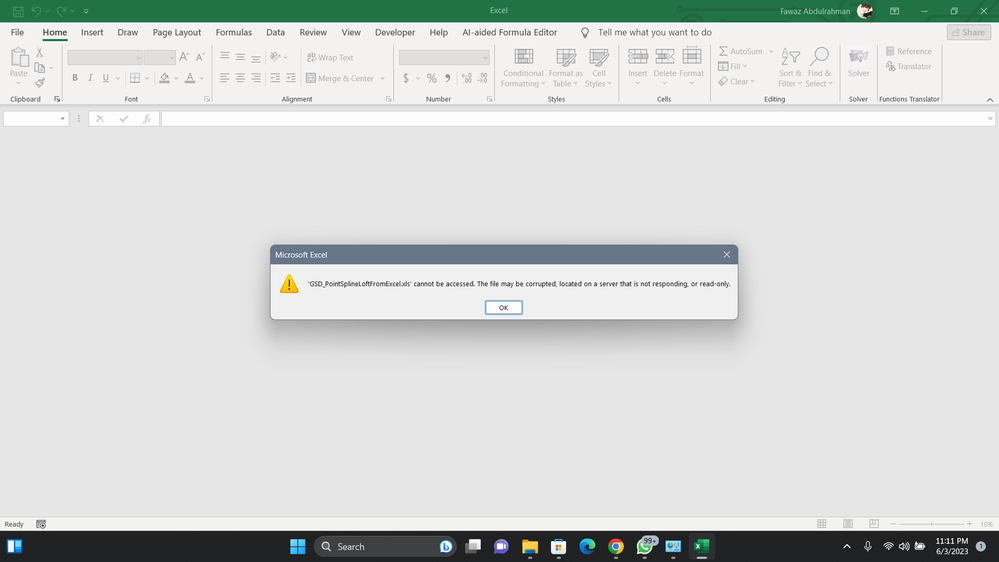Switch to the Insert ribbon tab
Viewport: 999px width, 562px height.
pos(92,32)
